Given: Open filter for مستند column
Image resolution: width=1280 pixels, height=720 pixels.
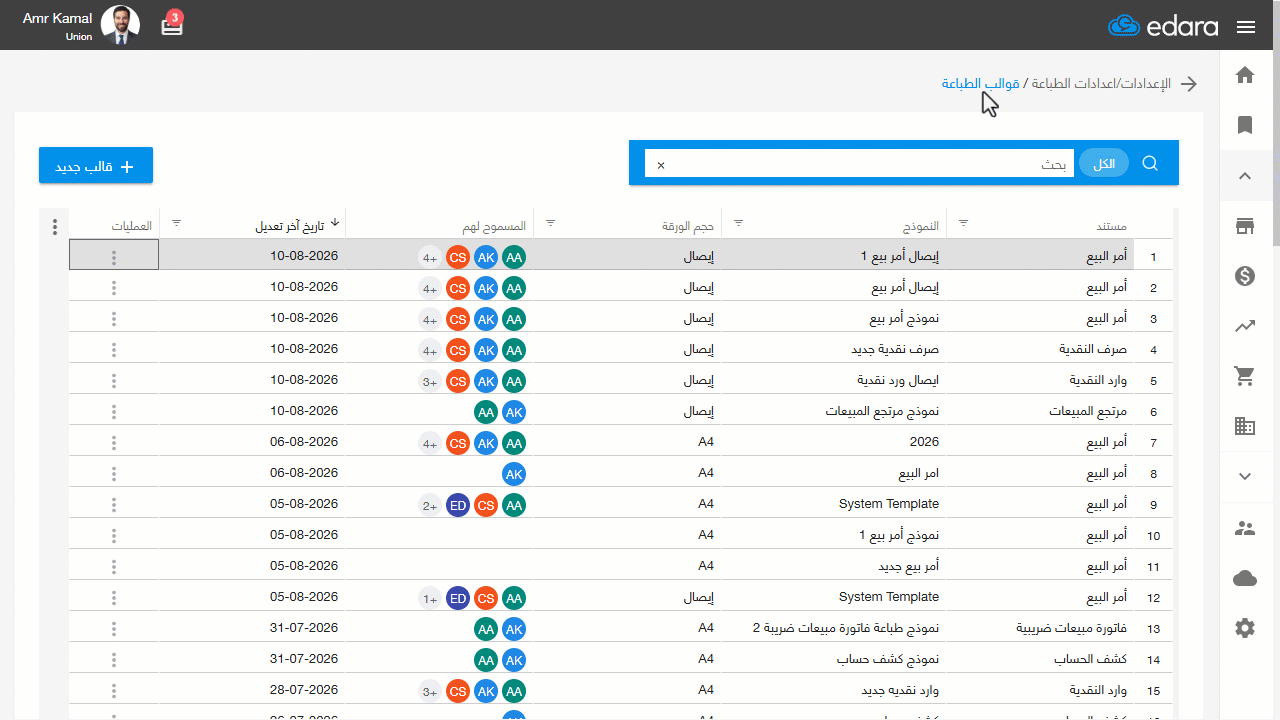Looking at the screenshot, I should [964, 223].
